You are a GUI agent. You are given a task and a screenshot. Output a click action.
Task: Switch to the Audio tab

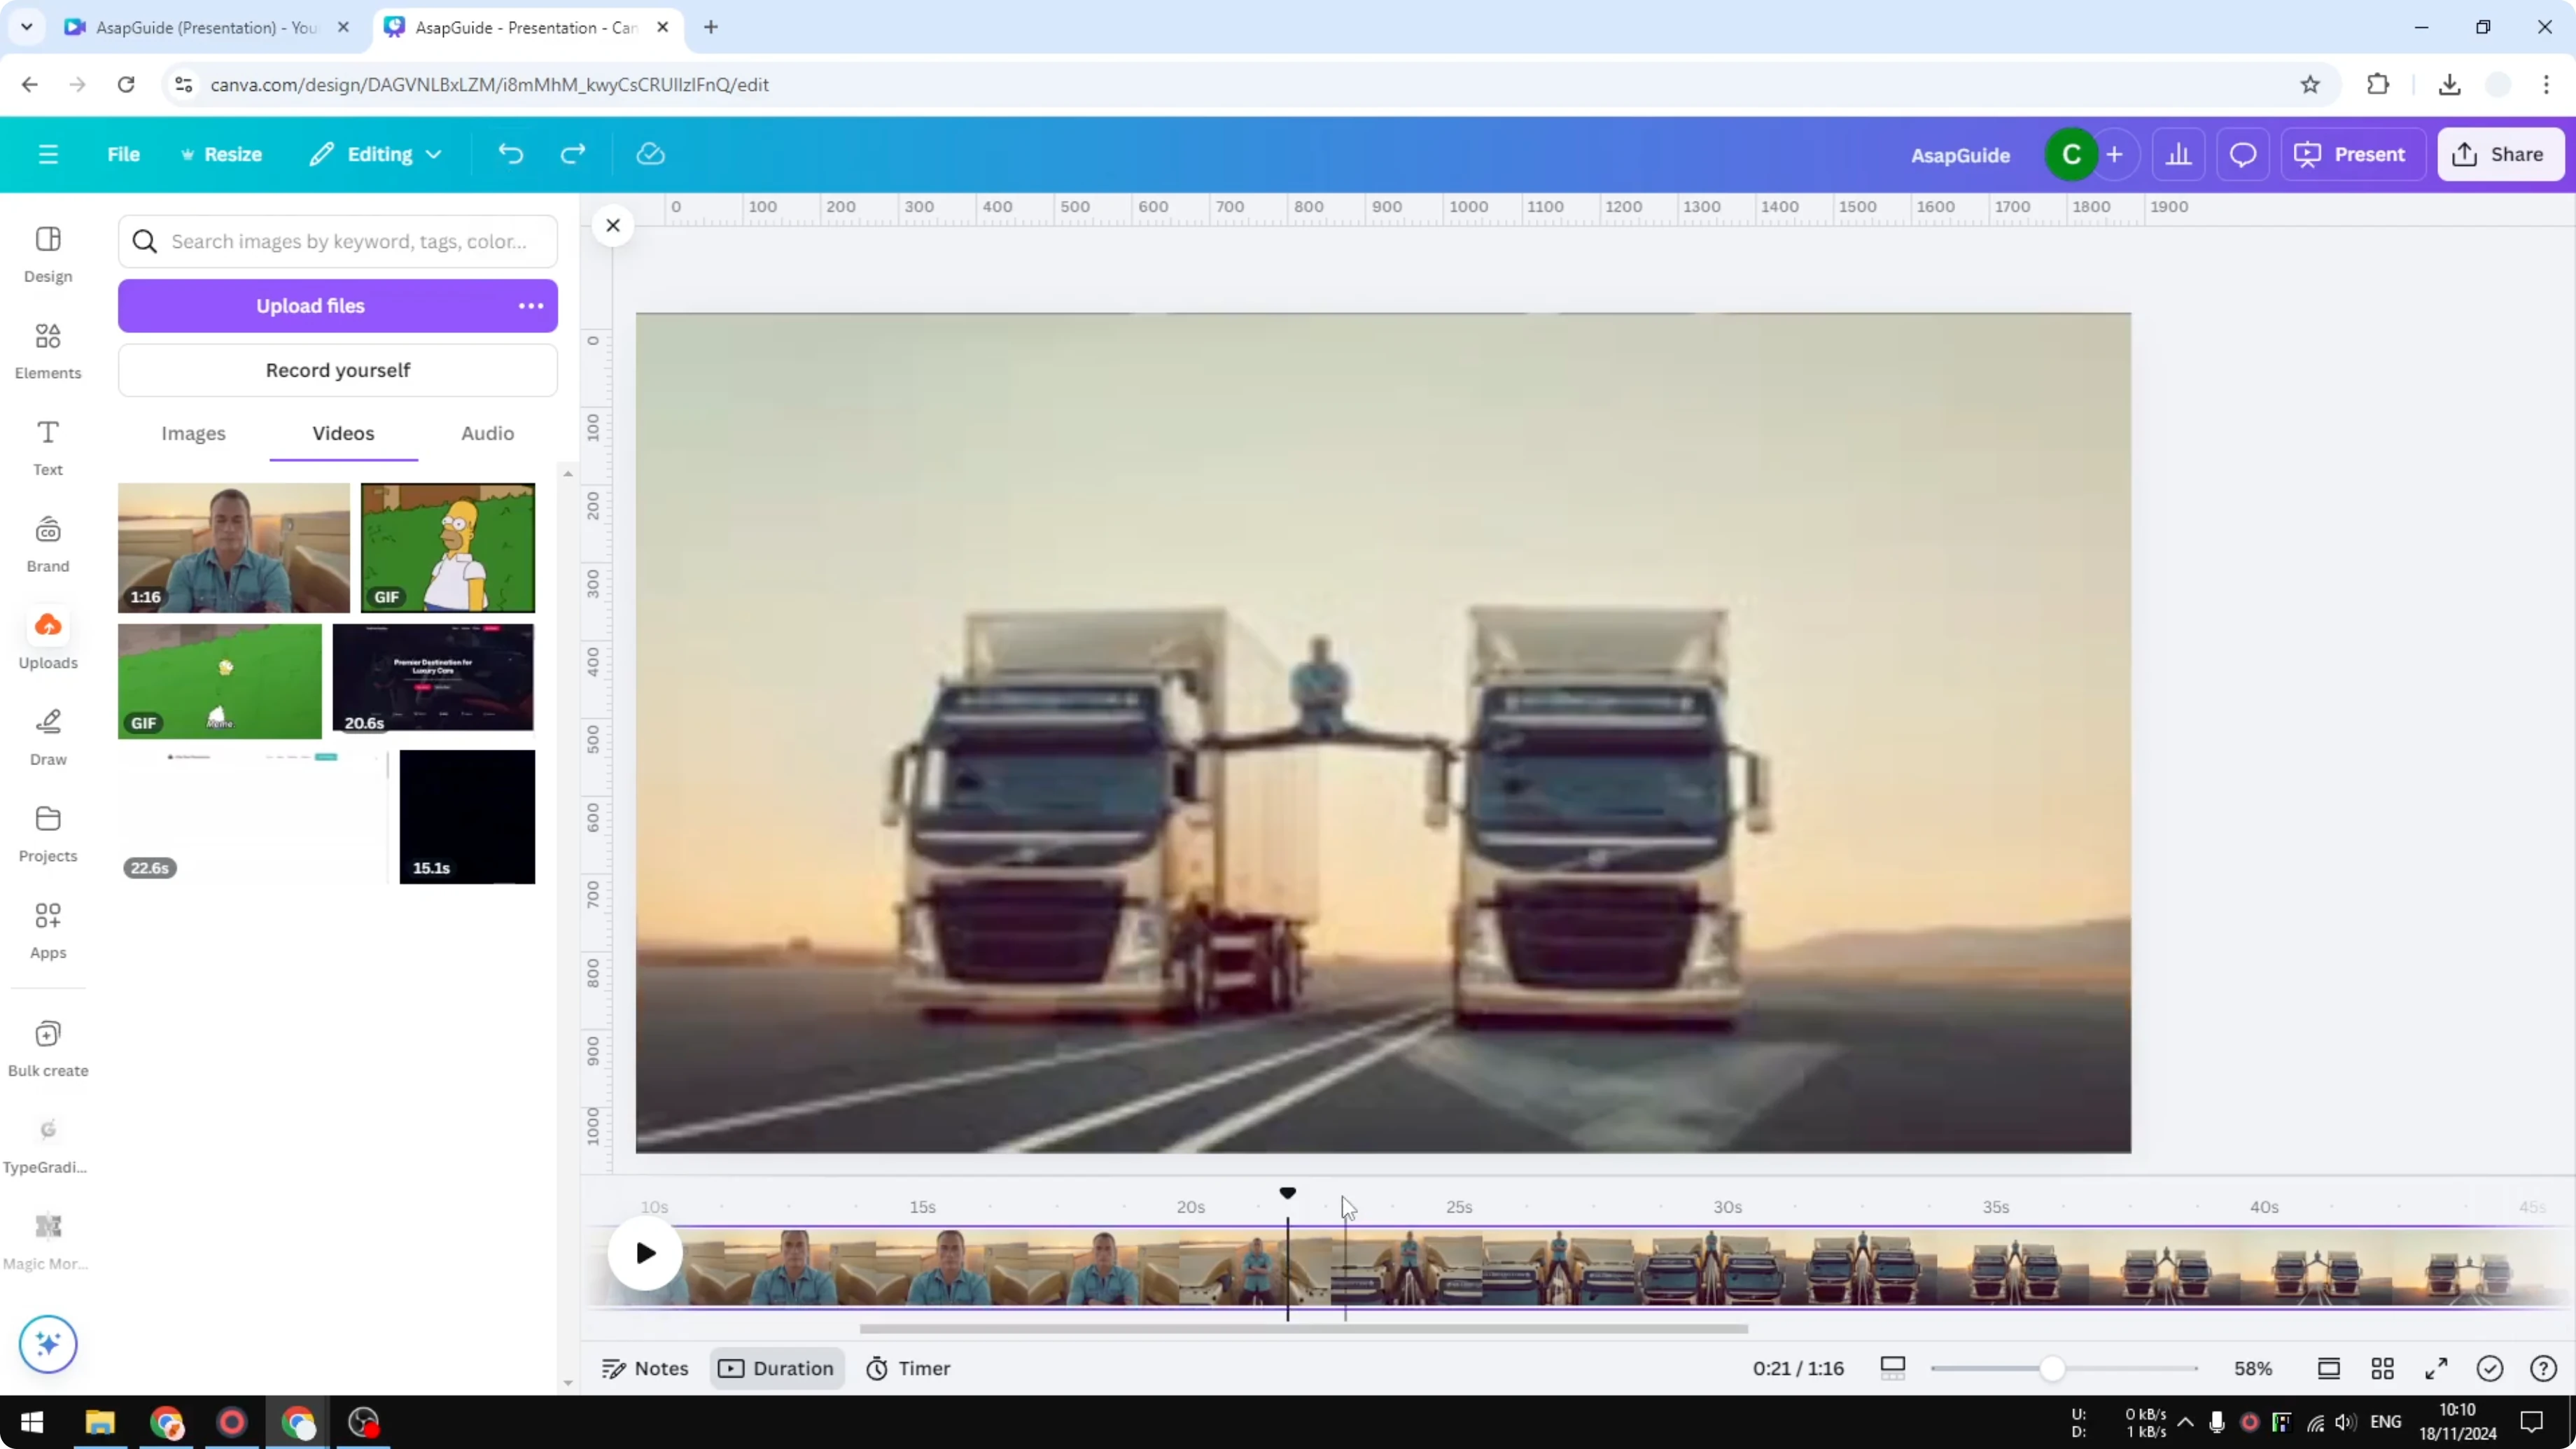486,433
